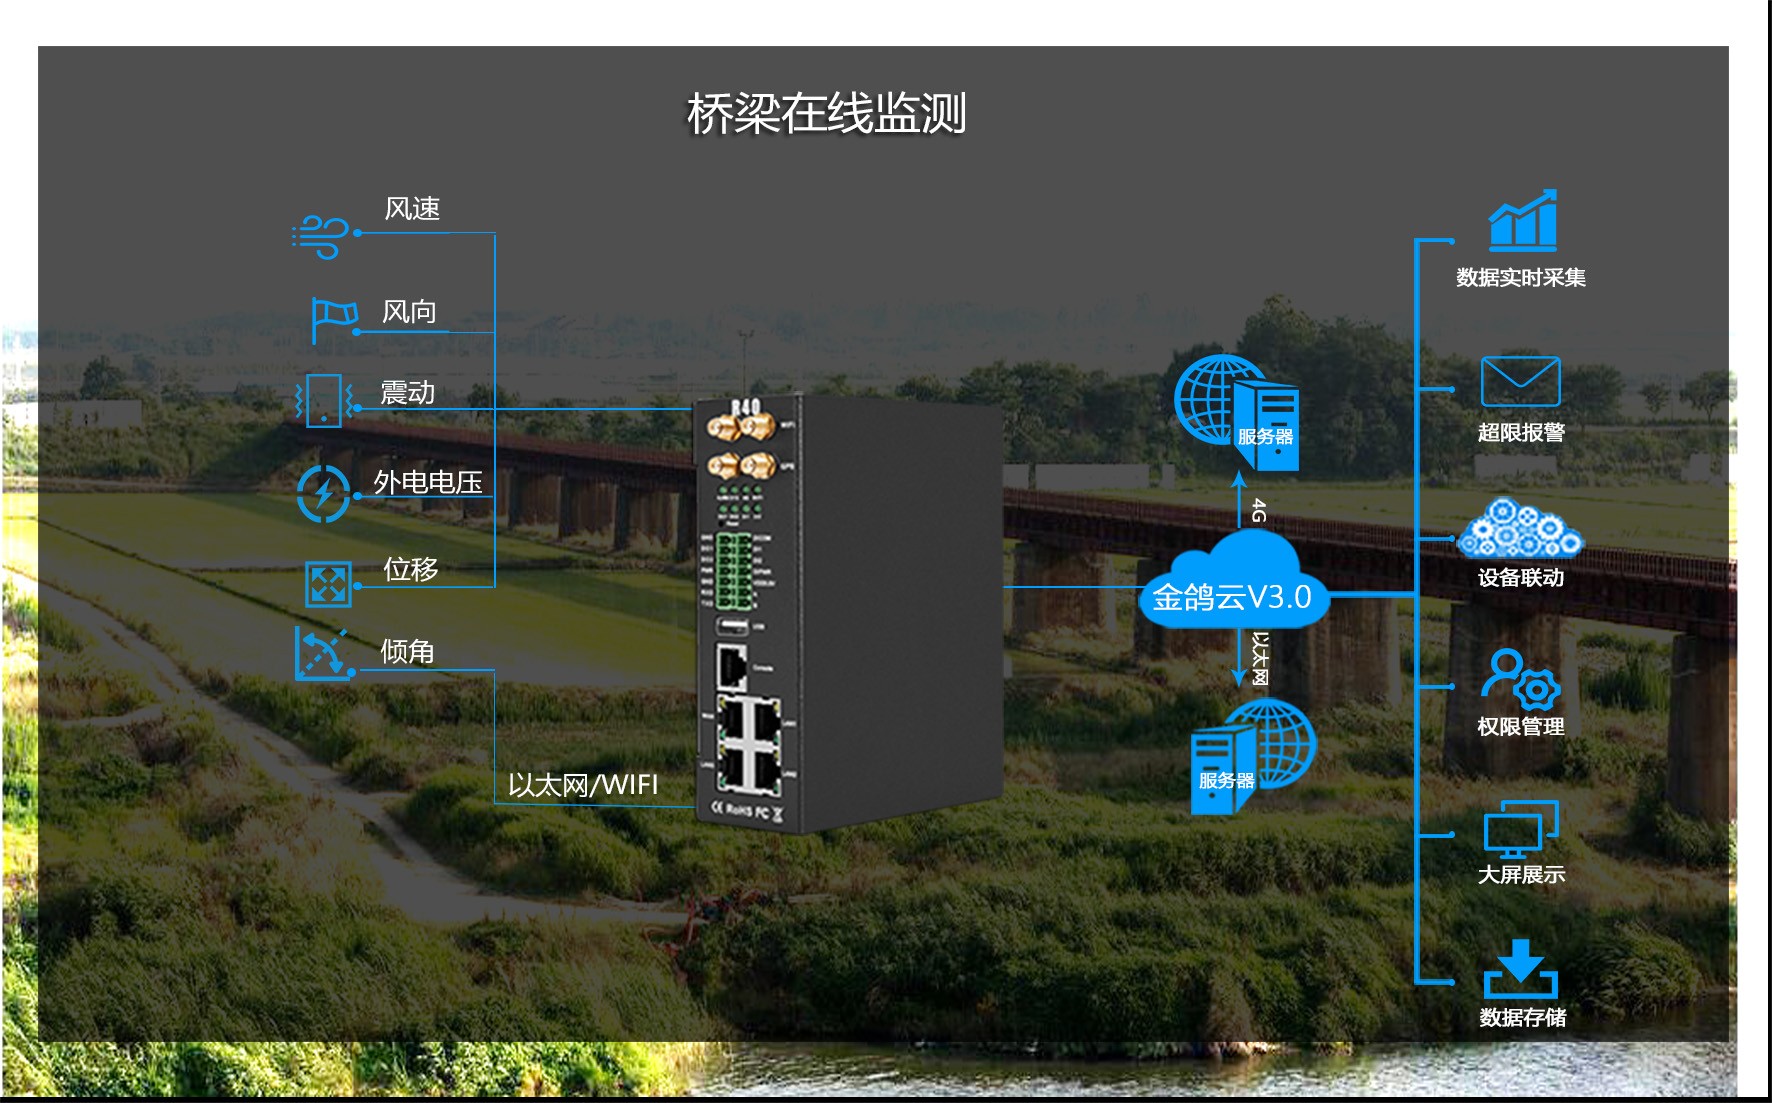Image resolution: width=1772 pixels, height=1103 pixels.
Task: Select the permission management user icon
Action: pyautogui.click(x=1520, y=678)
